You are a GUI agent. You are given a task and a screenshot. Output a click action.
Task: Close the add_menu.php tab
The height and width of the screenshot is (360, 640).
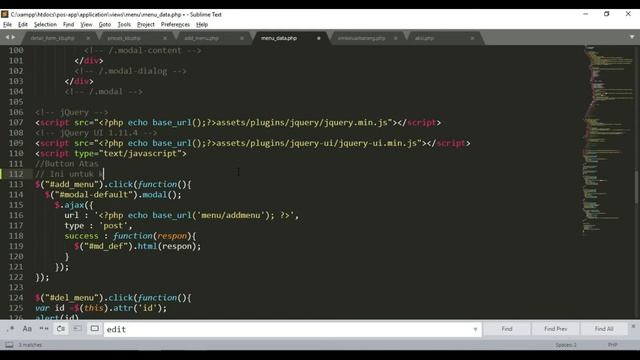(x=242, y=38)
